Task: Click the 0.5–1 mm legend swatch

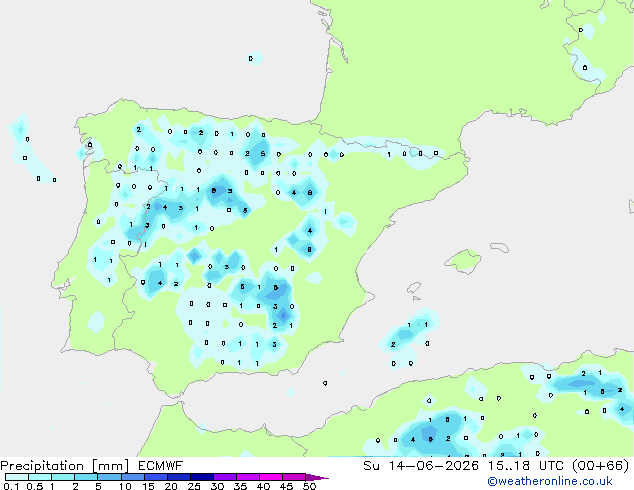Action: click(40, 477)
